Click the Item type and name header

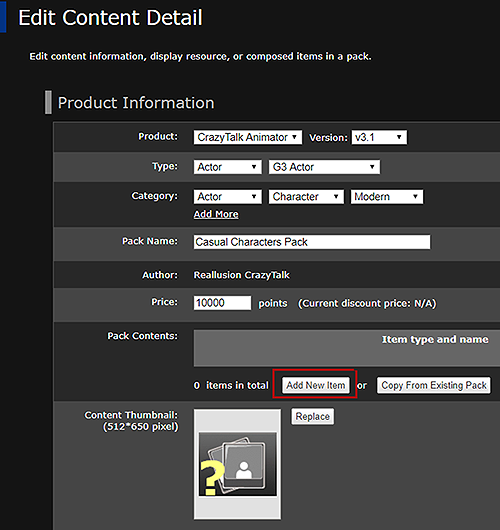pos(435,339)
